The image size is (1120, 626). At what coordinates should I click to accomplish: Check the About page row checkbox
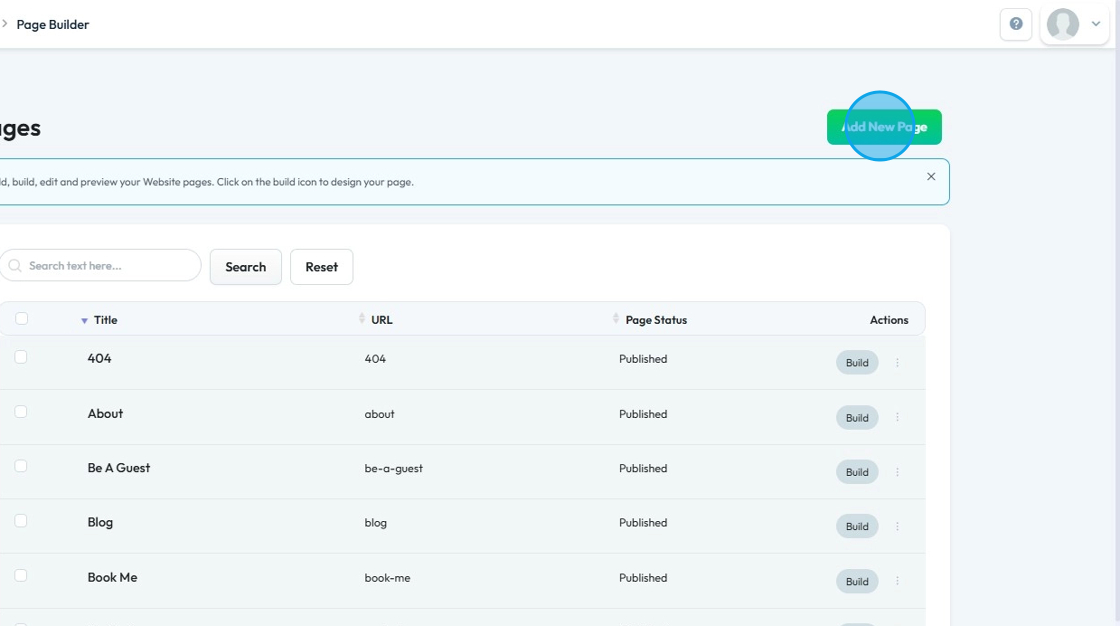21,412
